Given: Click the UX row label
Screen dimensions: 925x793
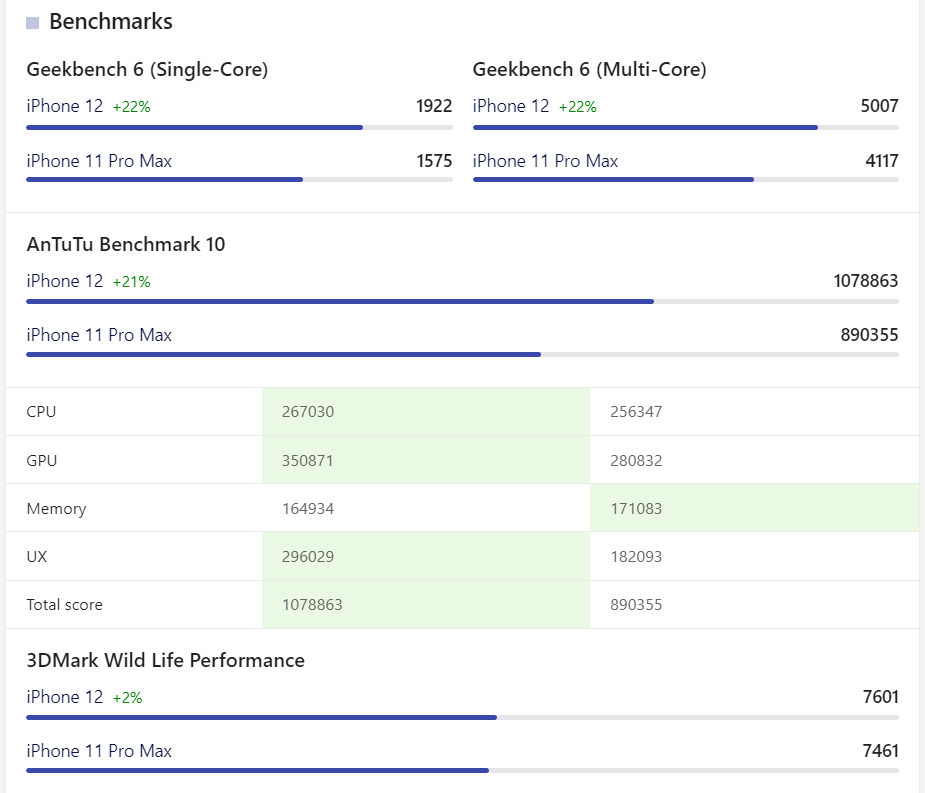Looking at the screenshot, I should pyautogui.click(x=37, y=557).
